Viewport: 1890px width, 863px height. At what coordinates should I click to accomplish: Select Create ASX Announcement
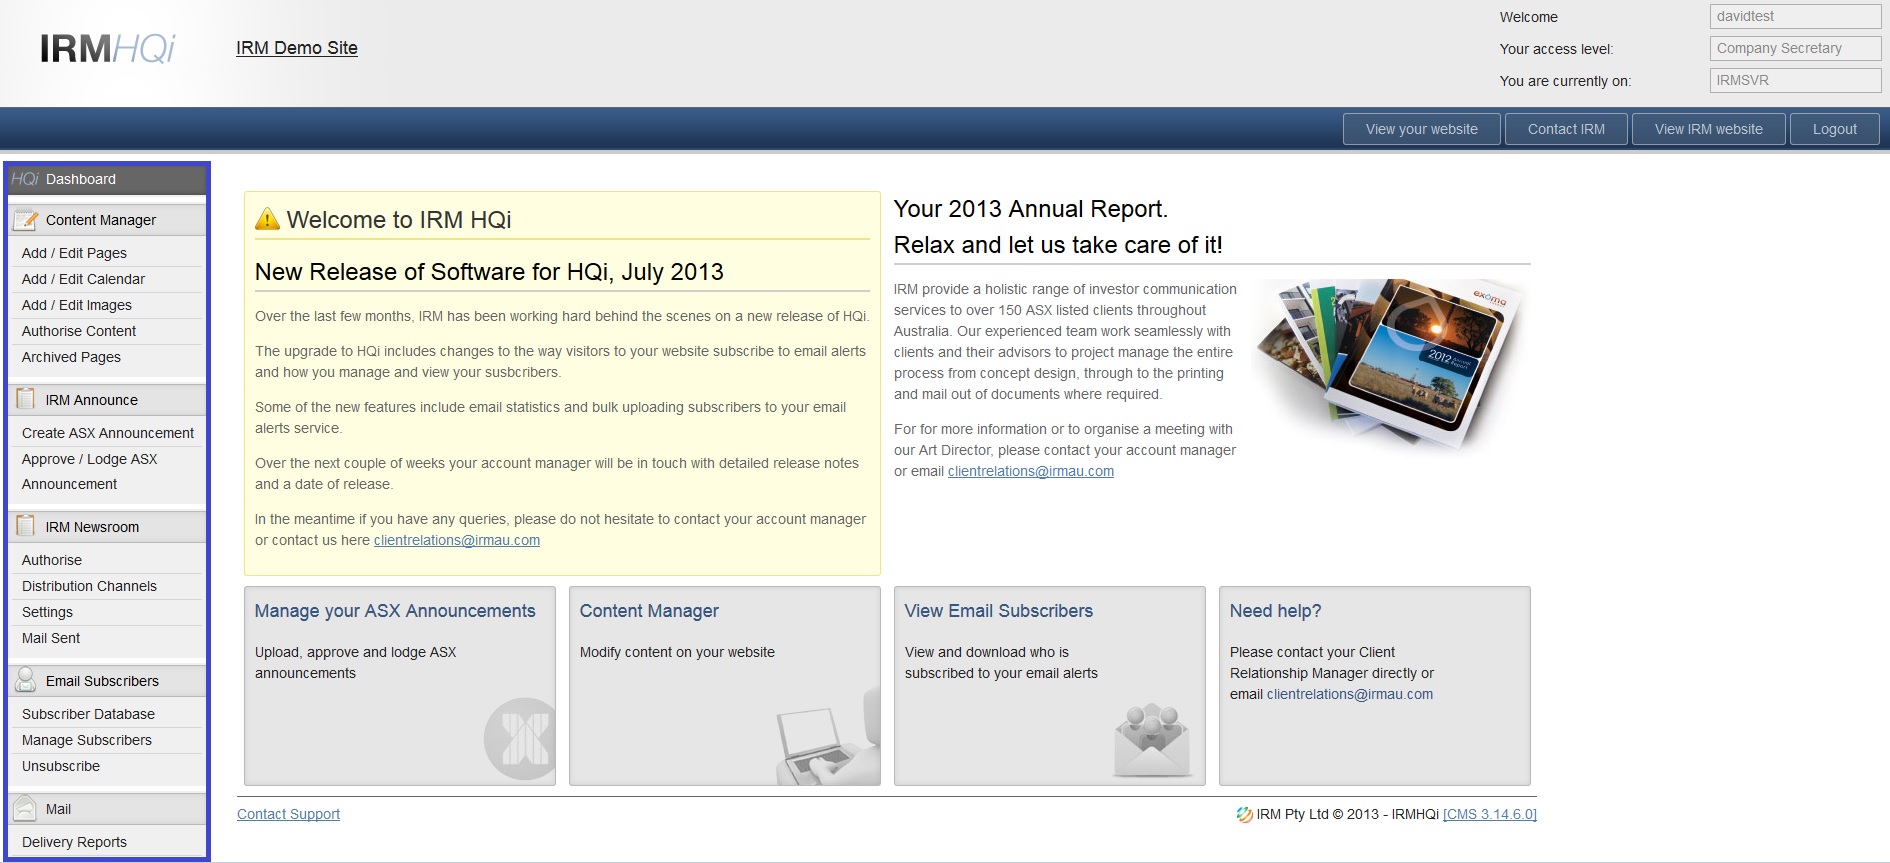[x=108, y=433]
